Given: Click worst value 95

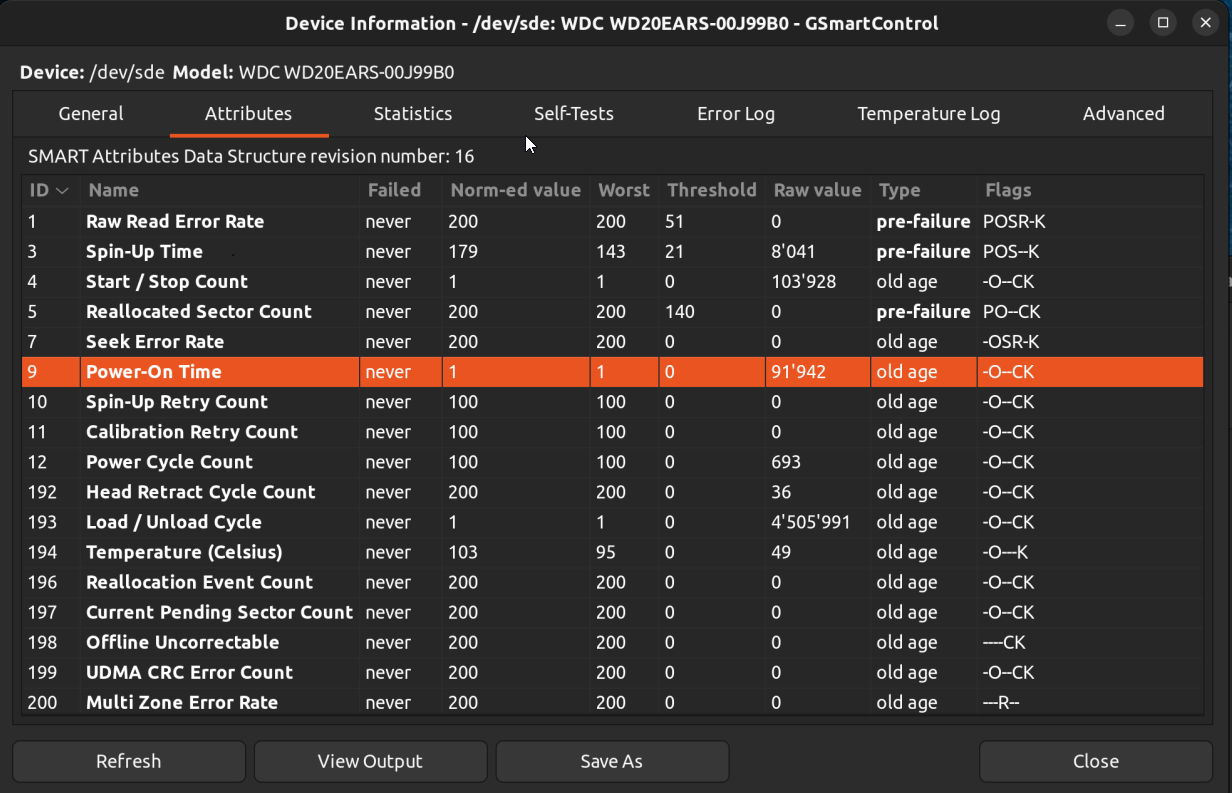Looking at the screenshot, I should (606, 552).
